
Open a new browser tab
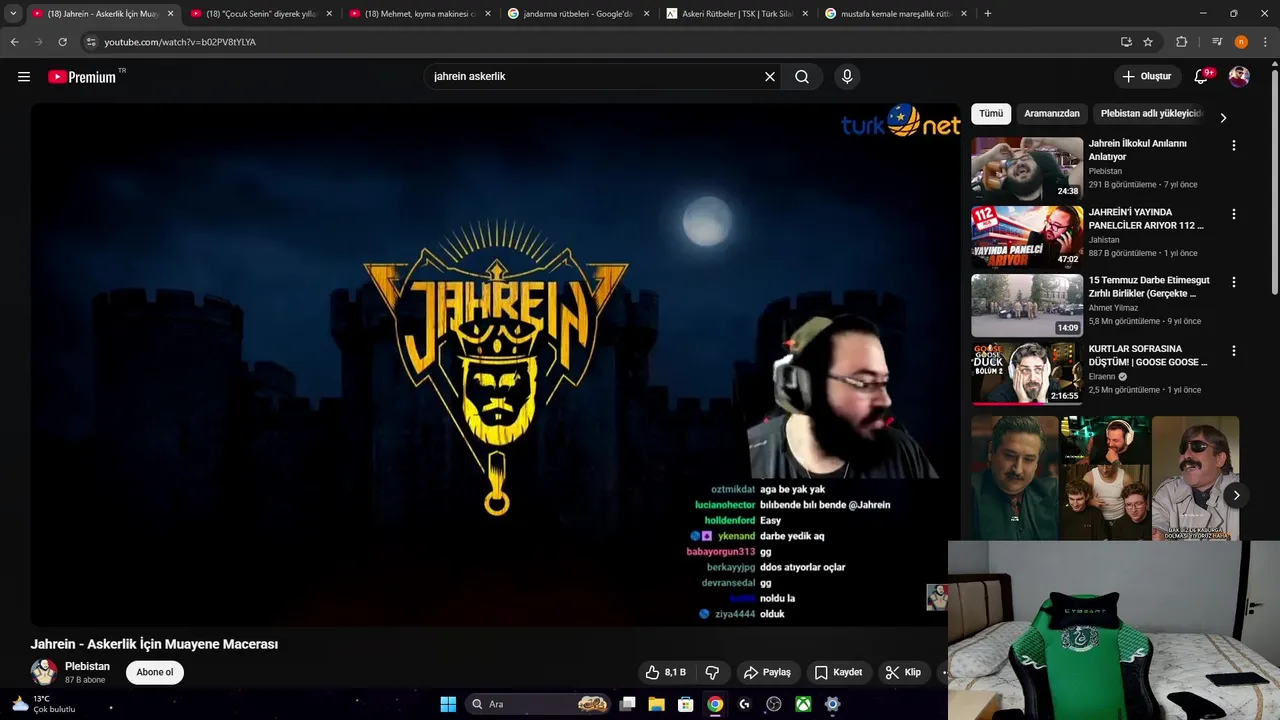(x=988, y=14)
